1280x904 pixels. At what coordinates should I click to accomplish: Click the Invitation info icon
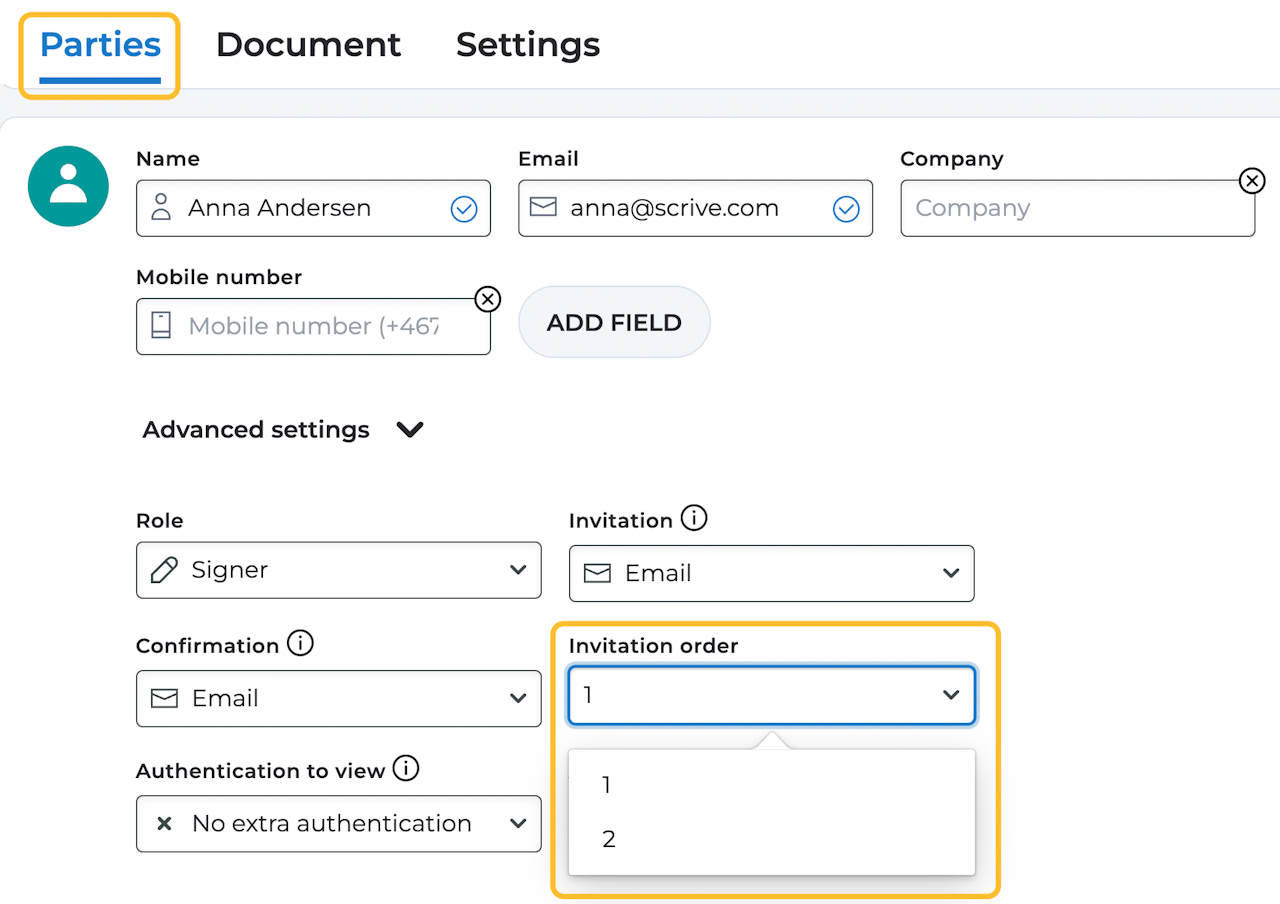click(x=693, y=518)
